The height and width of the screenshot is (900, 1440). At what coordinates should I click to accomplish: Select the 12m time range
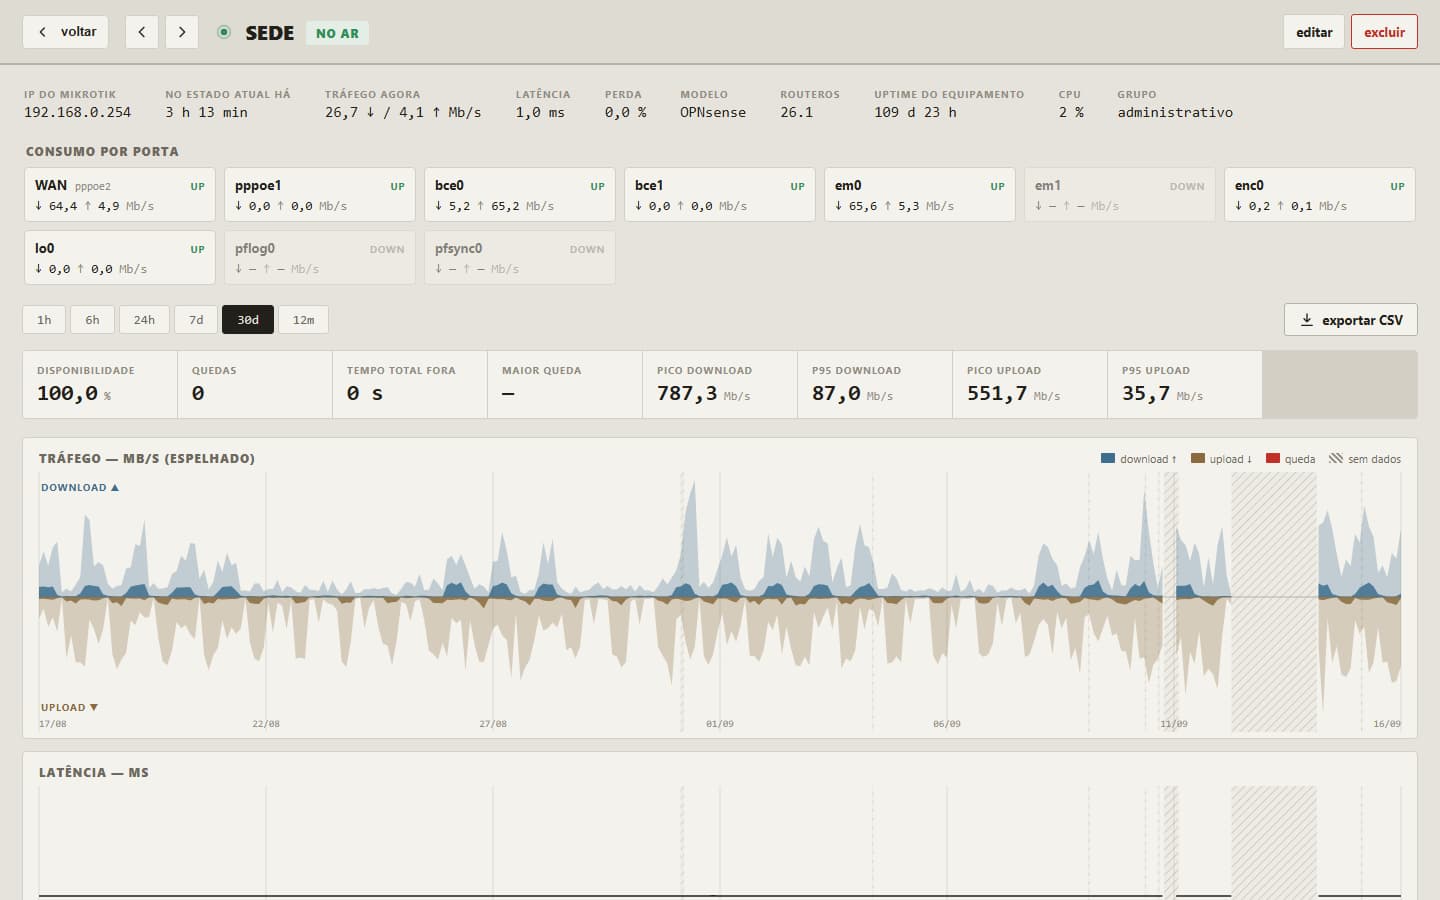(303, 320)
